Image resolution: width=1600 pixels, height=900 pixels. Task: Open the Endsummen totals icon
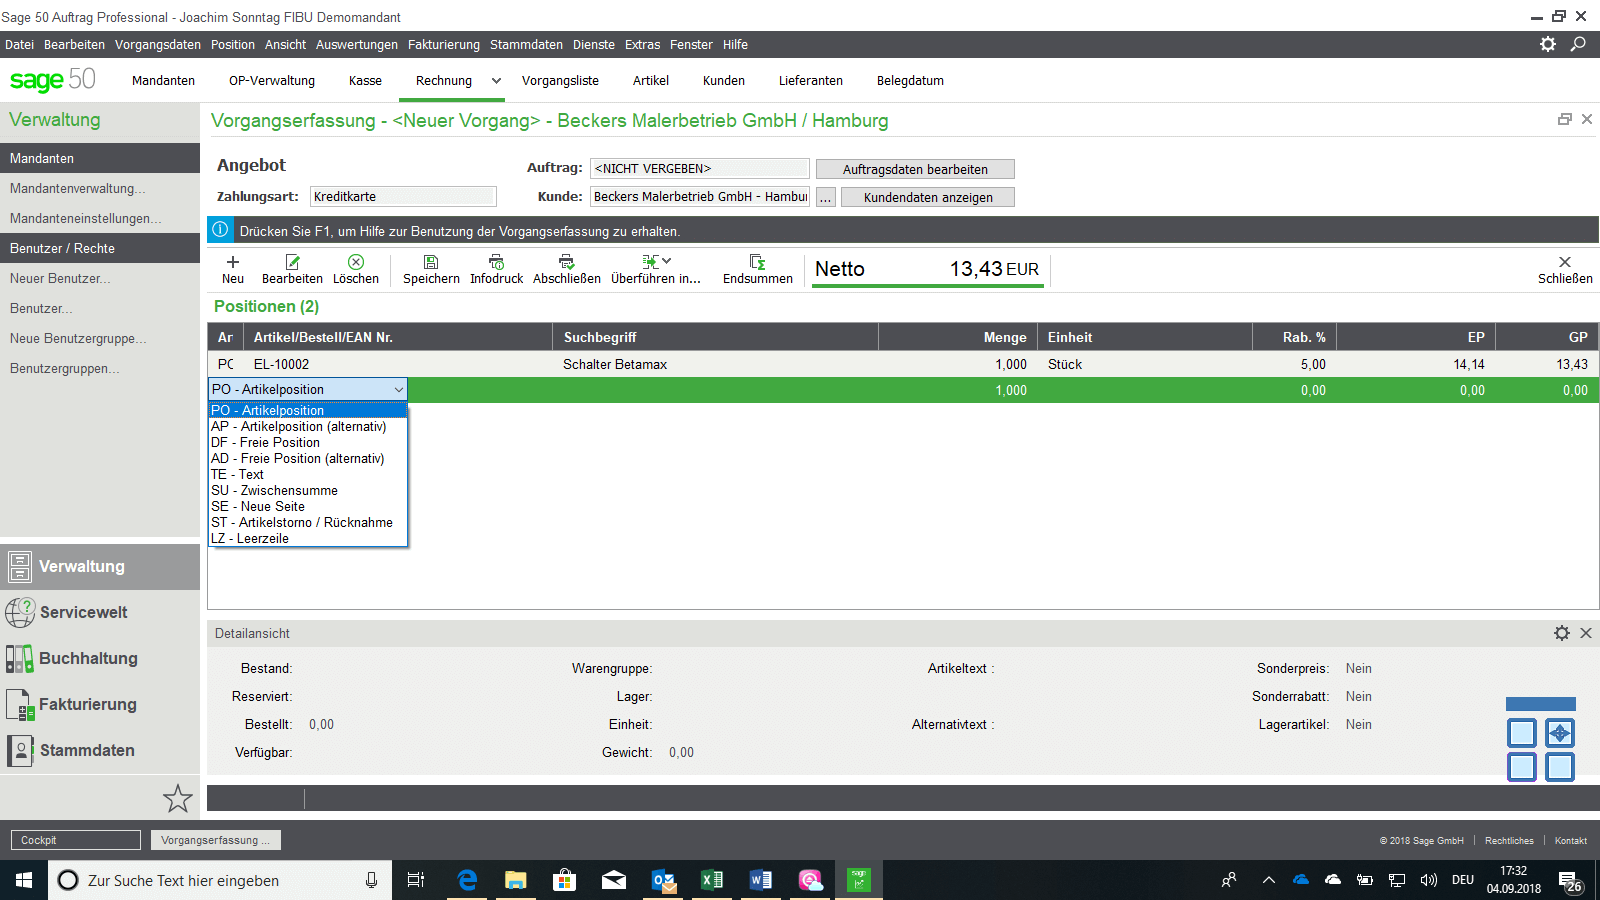point(757,262)
